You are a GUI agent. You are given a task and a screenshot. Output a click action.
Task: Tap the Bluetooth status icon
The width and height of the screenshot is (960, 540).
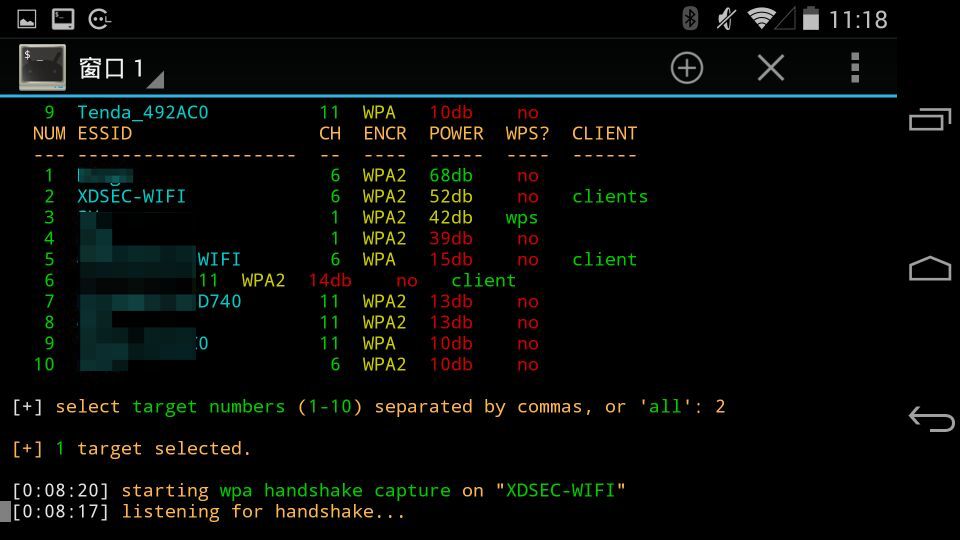(x=690, y=18)
